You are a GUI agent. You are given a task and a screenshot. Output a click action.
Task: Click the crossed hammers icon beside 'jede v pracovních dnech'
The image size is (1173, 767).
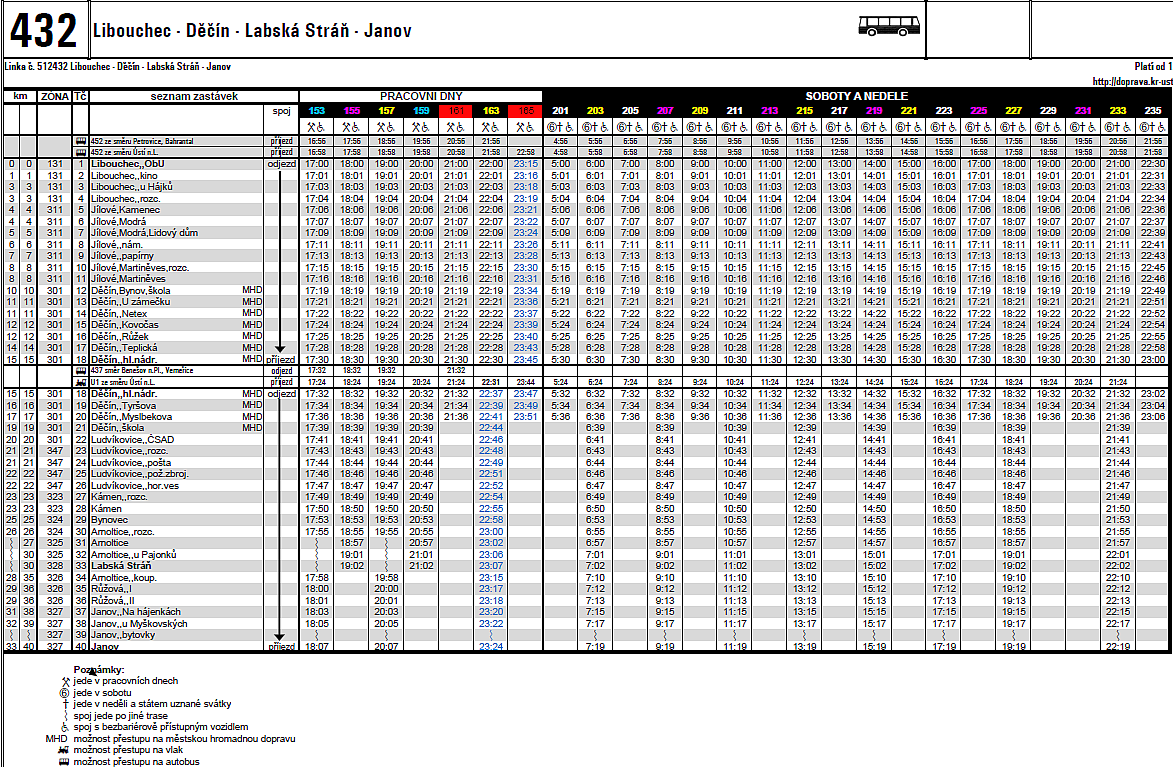click(x=65, y=682)
